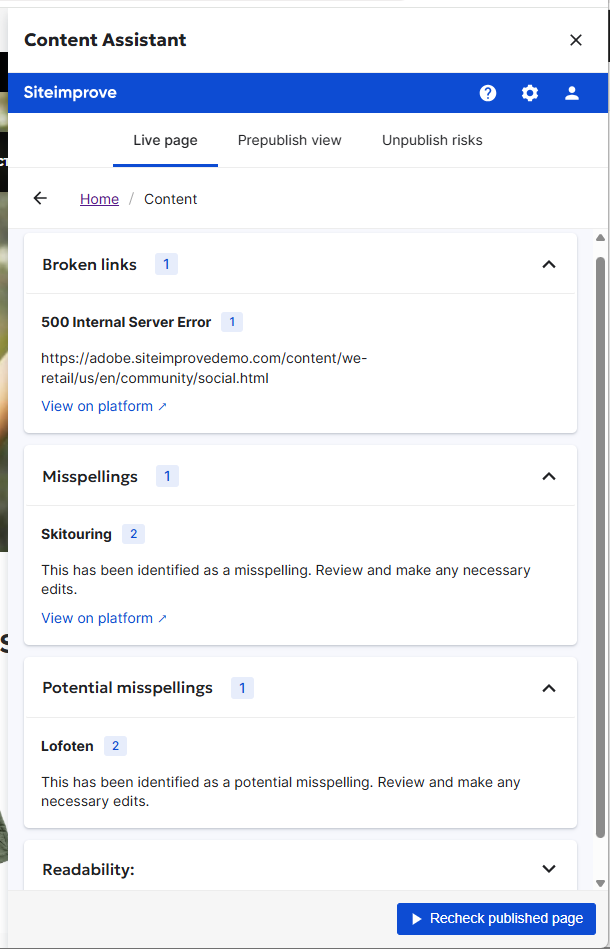
Task: Click the Skitouring count badge 2
Action: (133, 534)
